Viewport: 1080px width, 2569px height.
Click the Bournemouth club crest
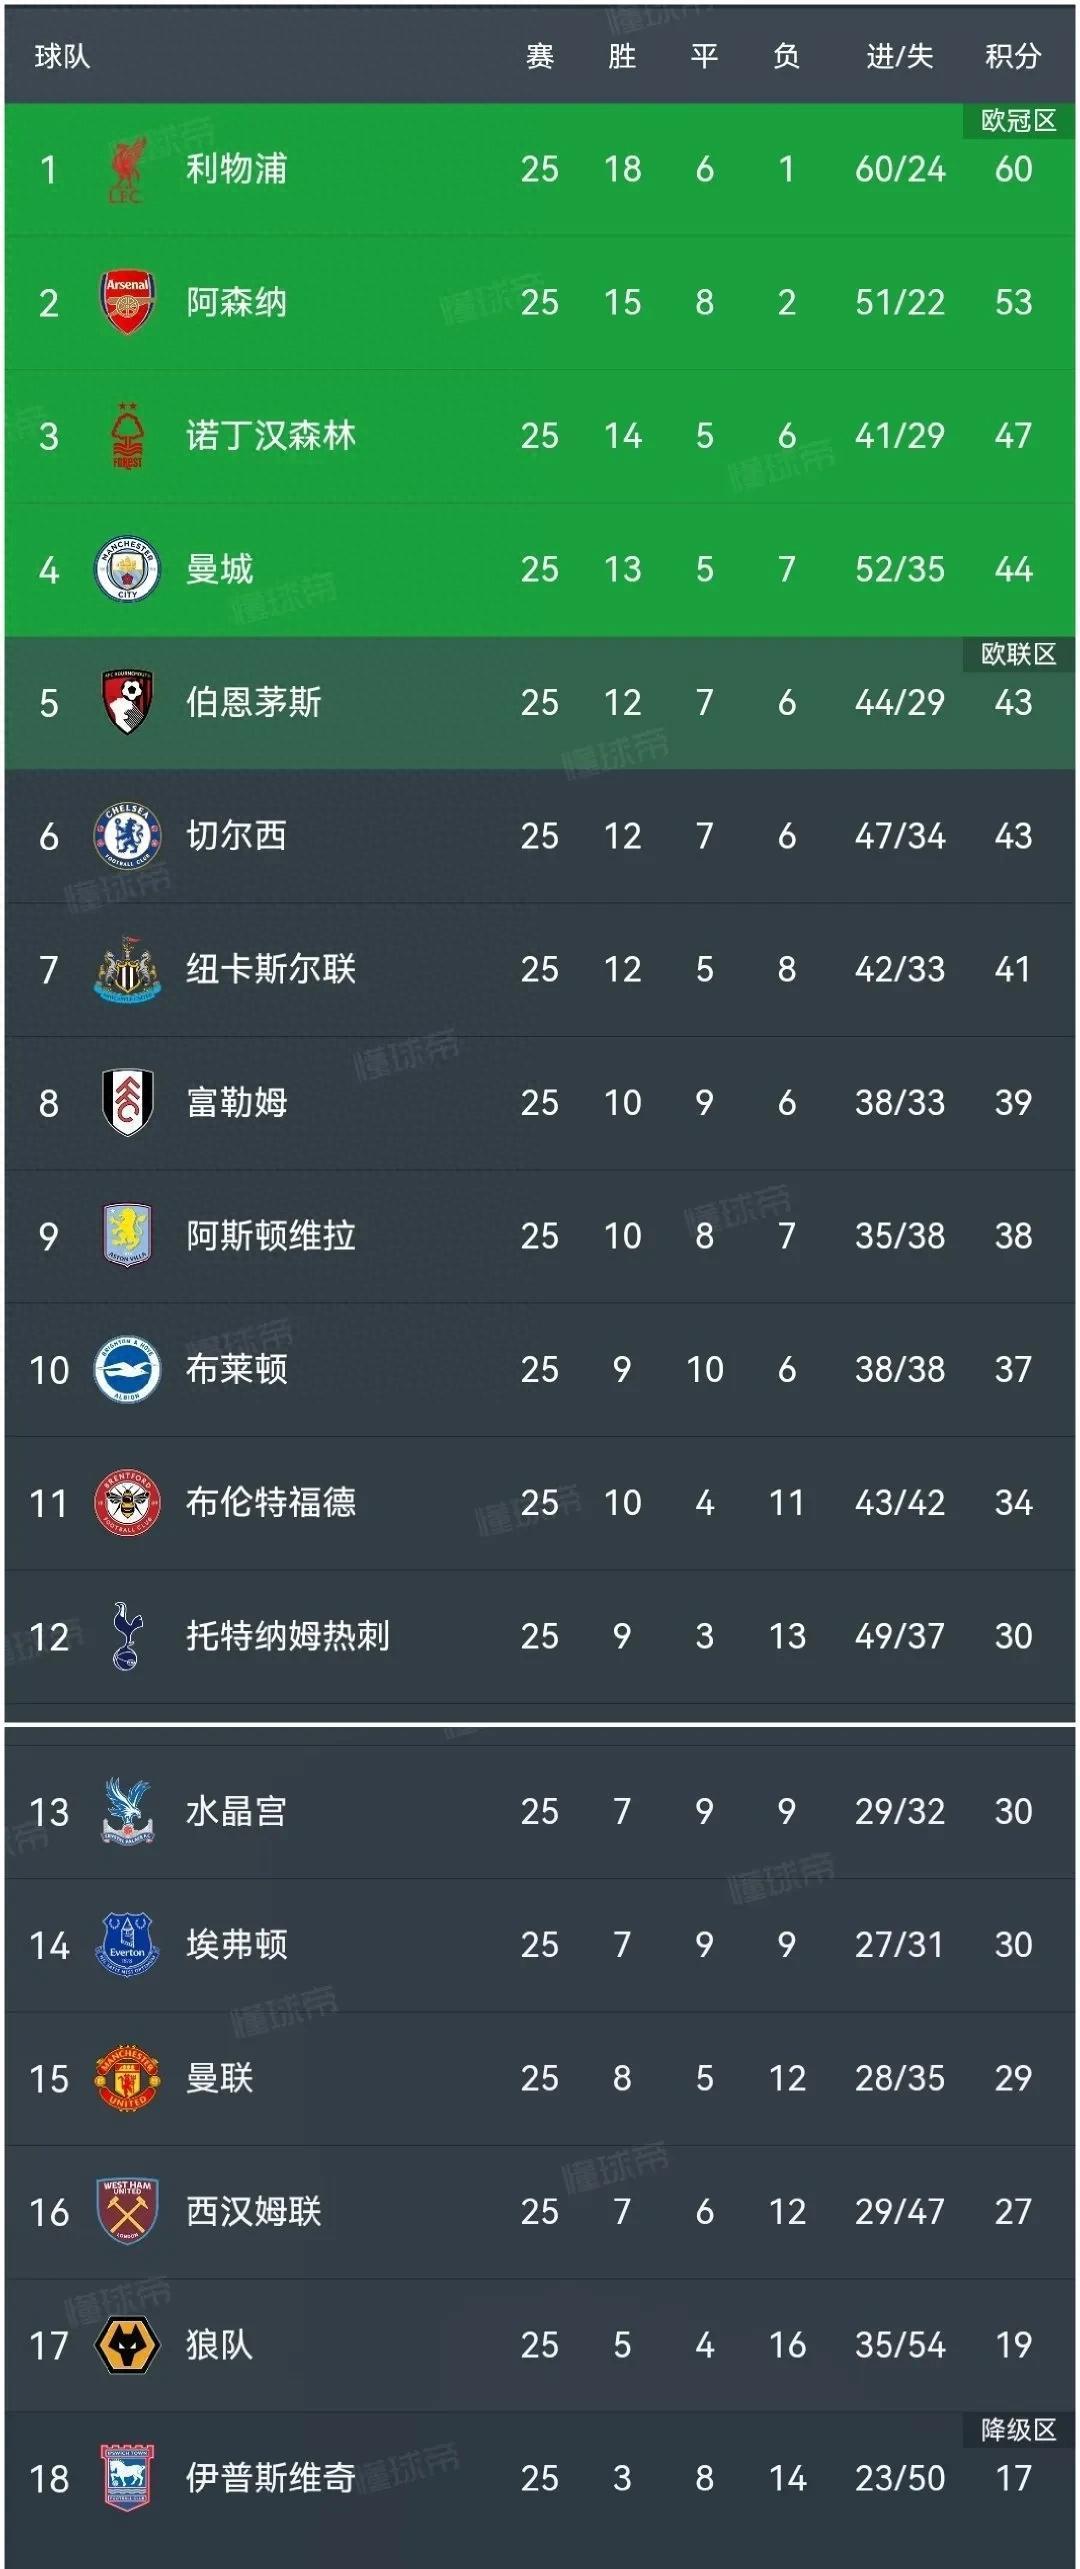pos(127,702)
